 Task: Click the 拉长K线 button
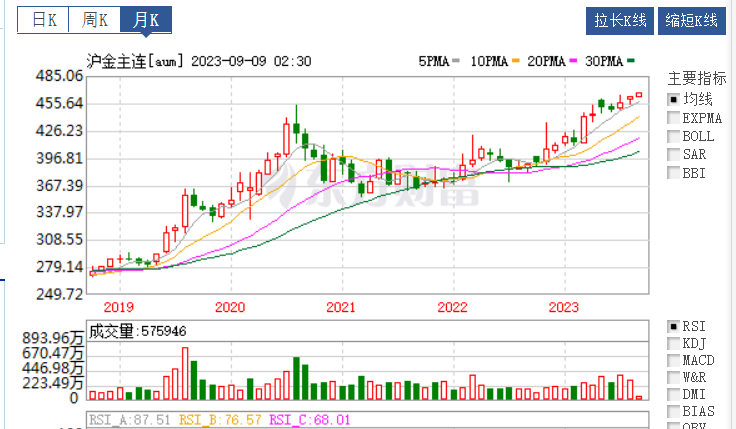pyautogui.click(x=621, y=21)
